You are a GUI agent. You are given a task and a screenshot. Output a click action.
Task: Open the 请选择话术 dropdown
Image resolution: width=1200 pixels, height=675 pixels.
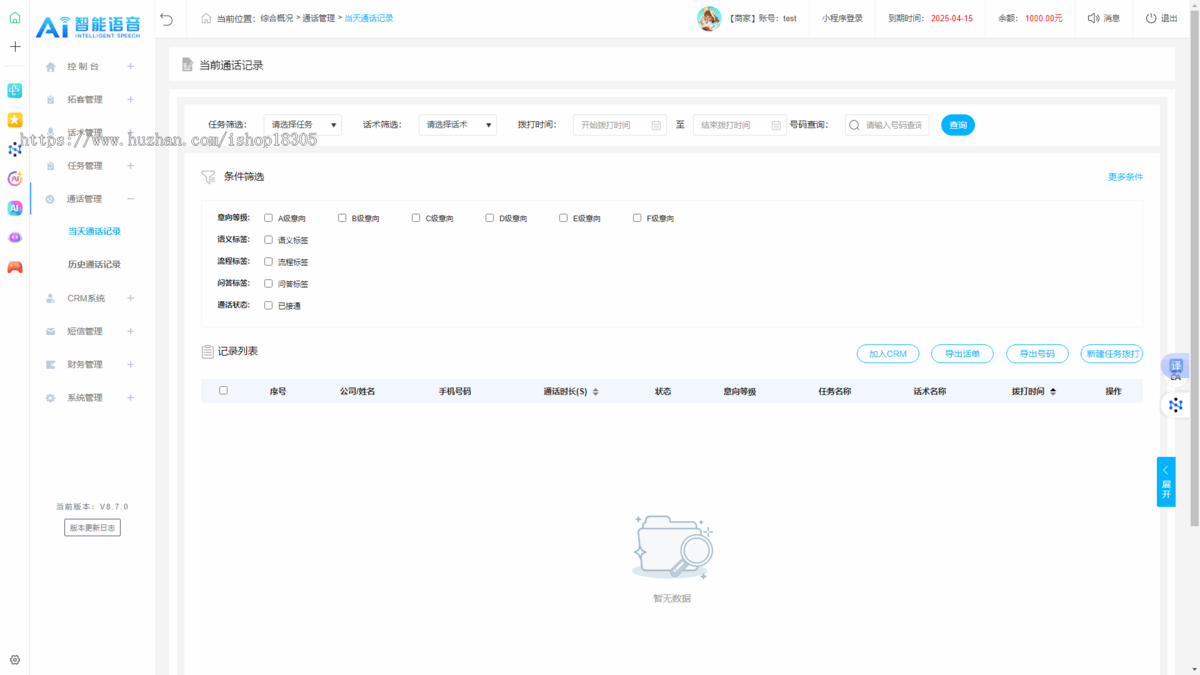(458, 125)
